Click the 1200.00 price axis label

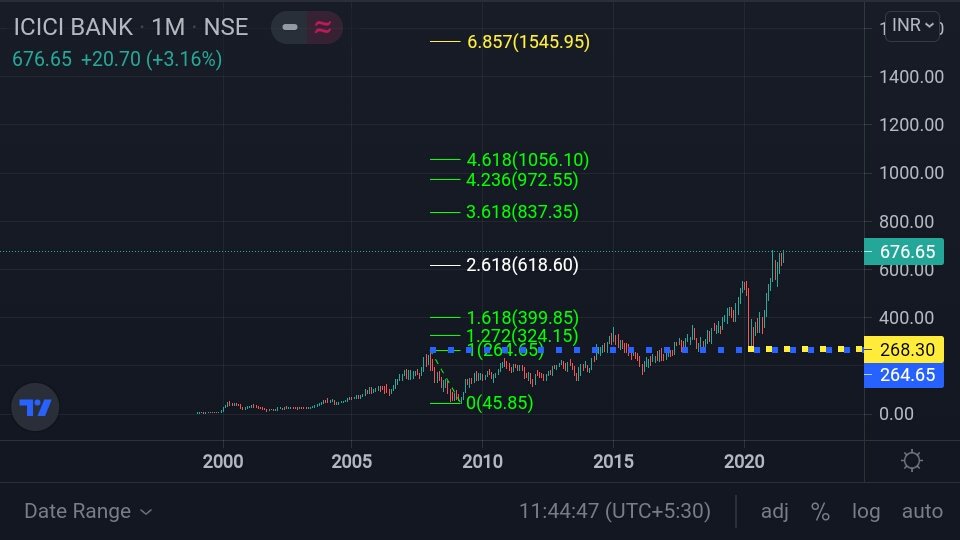click(911, 125)
